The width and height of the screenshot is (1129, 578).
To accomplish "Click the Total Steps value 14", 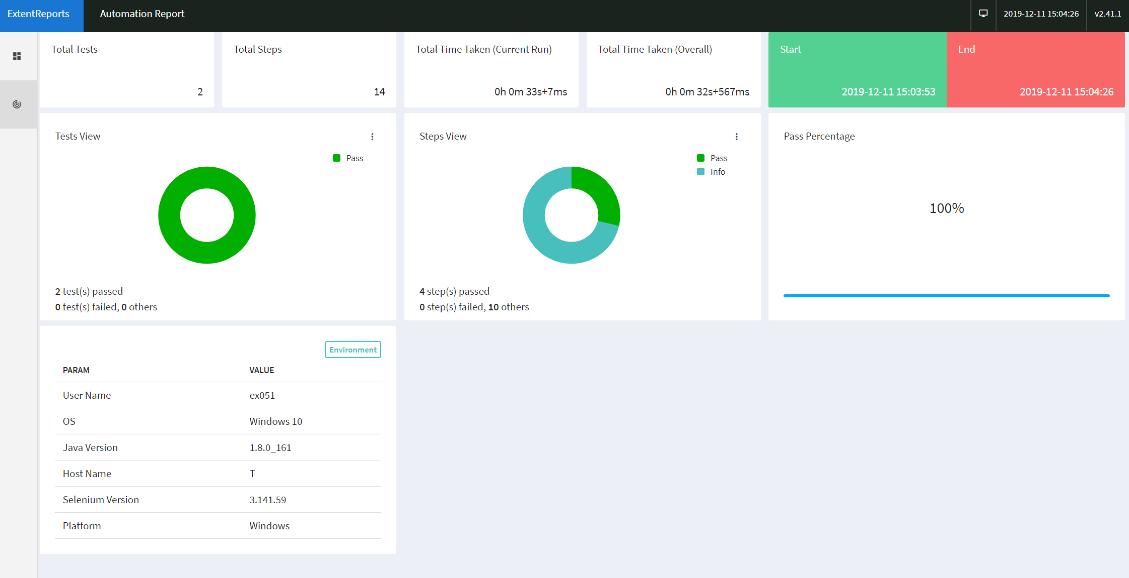I will [379, 91].
